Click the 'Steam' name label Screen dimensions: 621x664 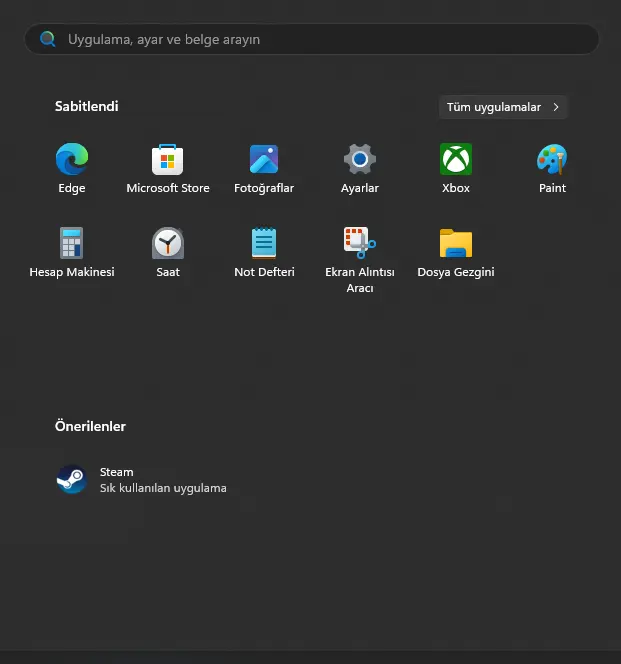(x=116, y=472)
